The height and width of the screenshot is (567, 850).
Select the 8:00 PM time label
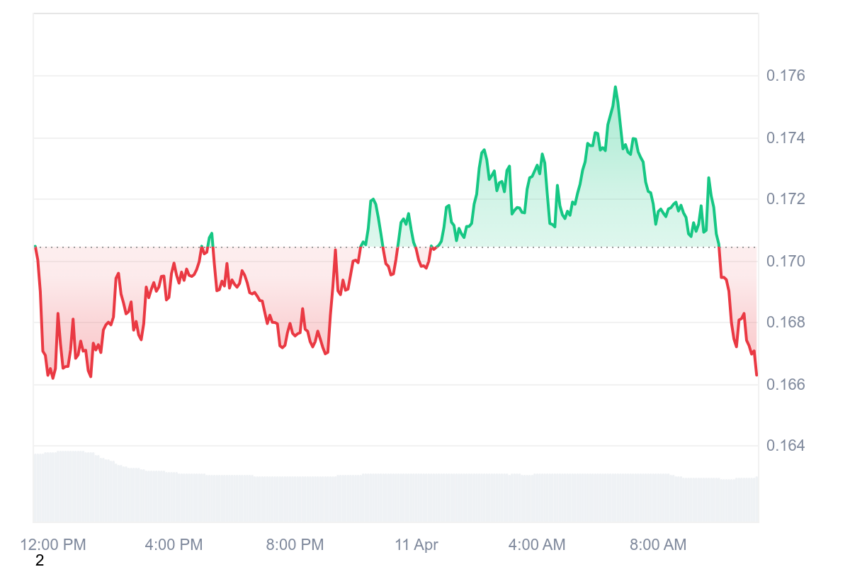[x=294, y=545]
